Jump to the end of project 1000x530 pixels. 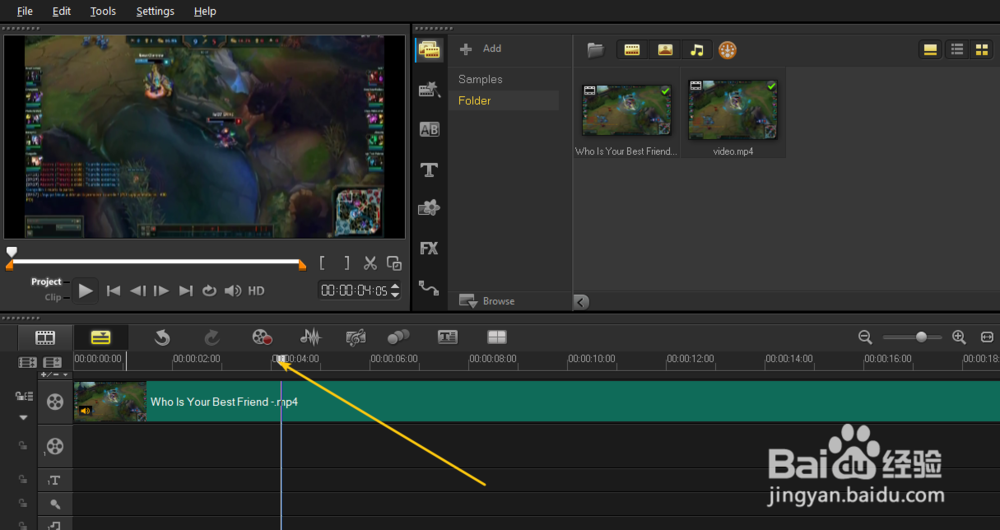186,291
